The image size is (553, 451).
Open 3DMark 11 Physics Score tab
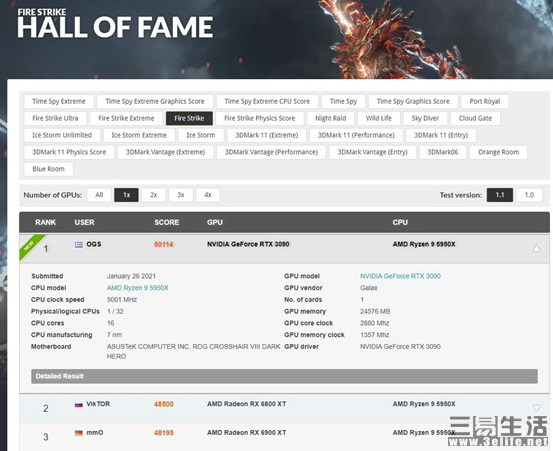pyautogui.click(x=69, y=152)
